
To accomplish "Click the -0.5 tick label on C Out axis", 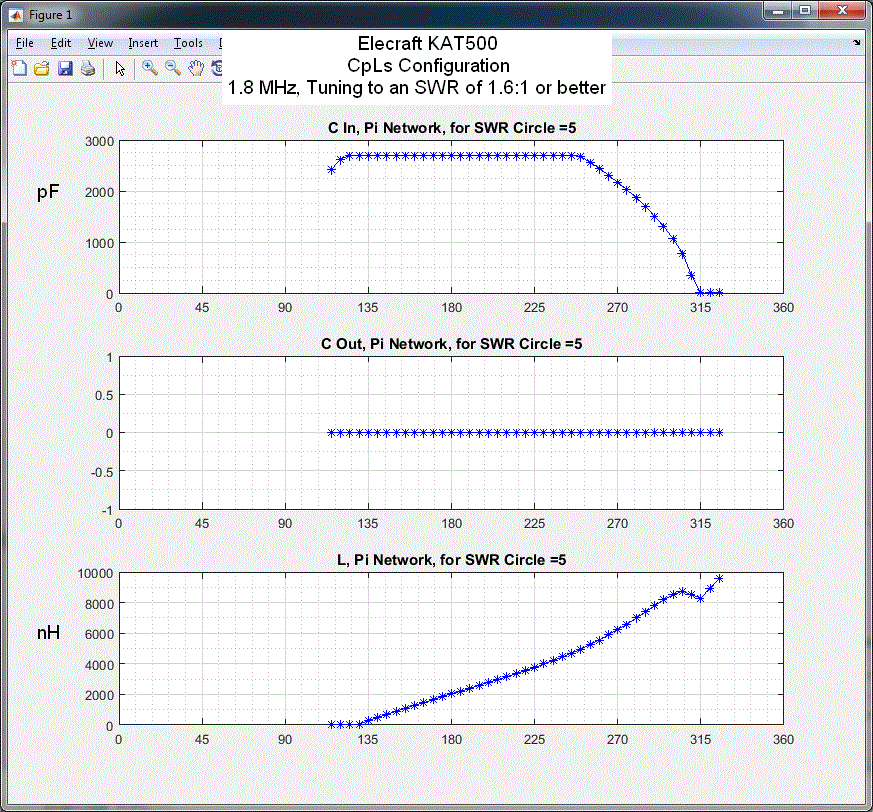I will (x=102, y=472).
